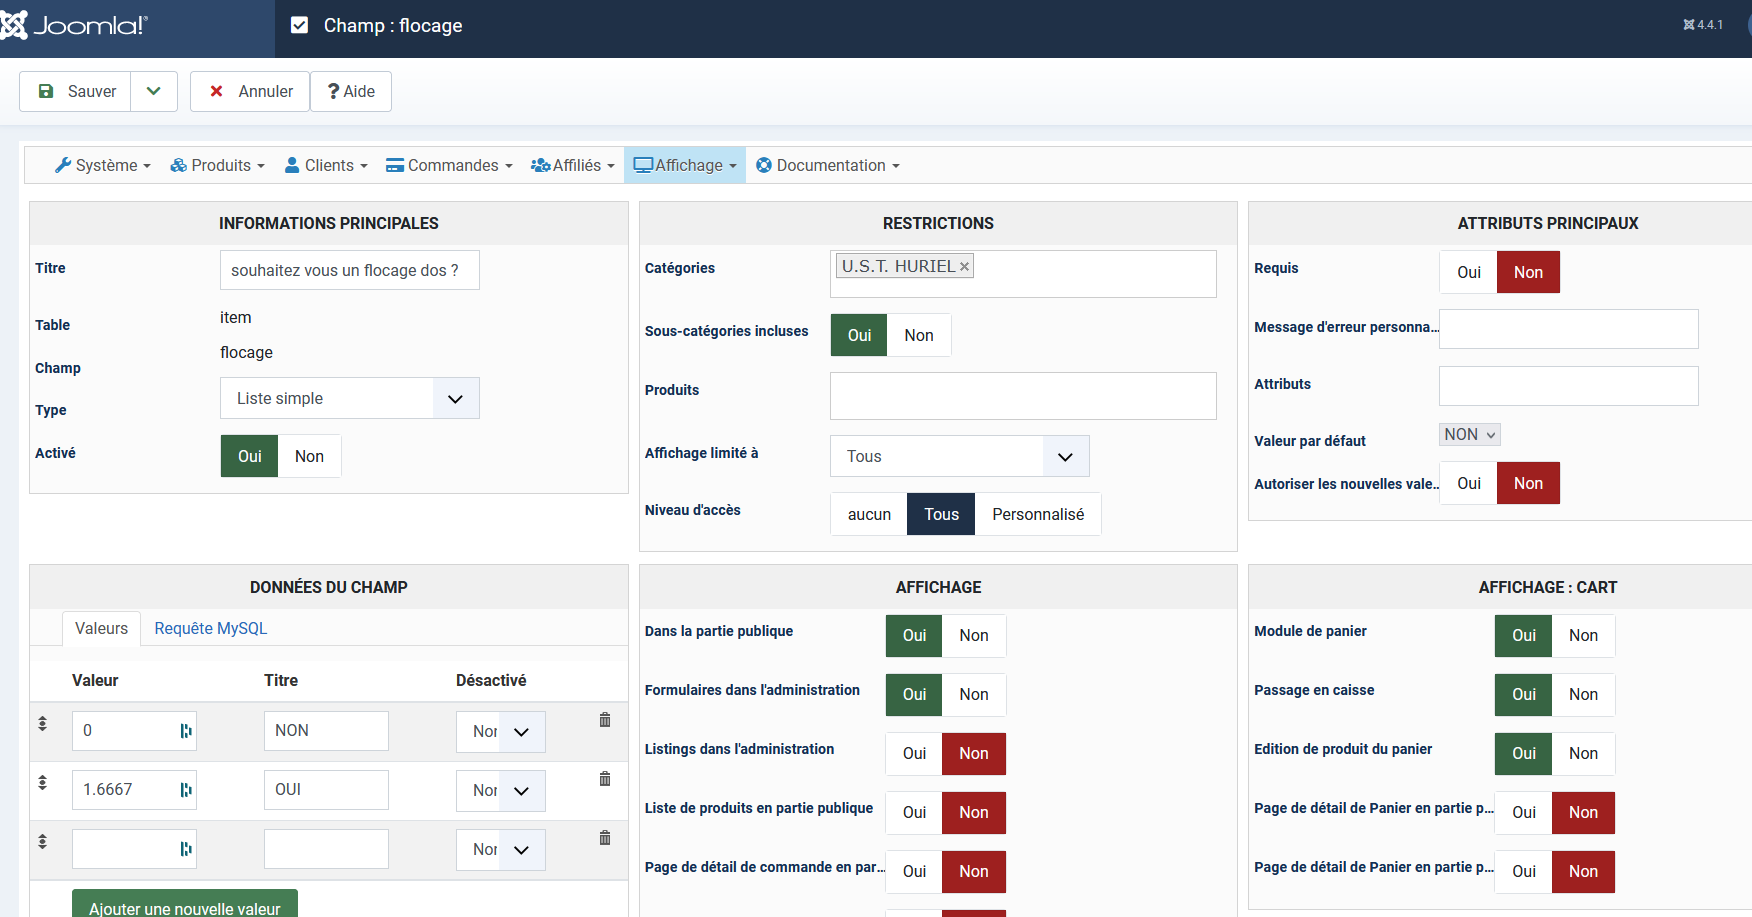Open the Type dropdown showing Liste simple

click(x=350, y=398)
